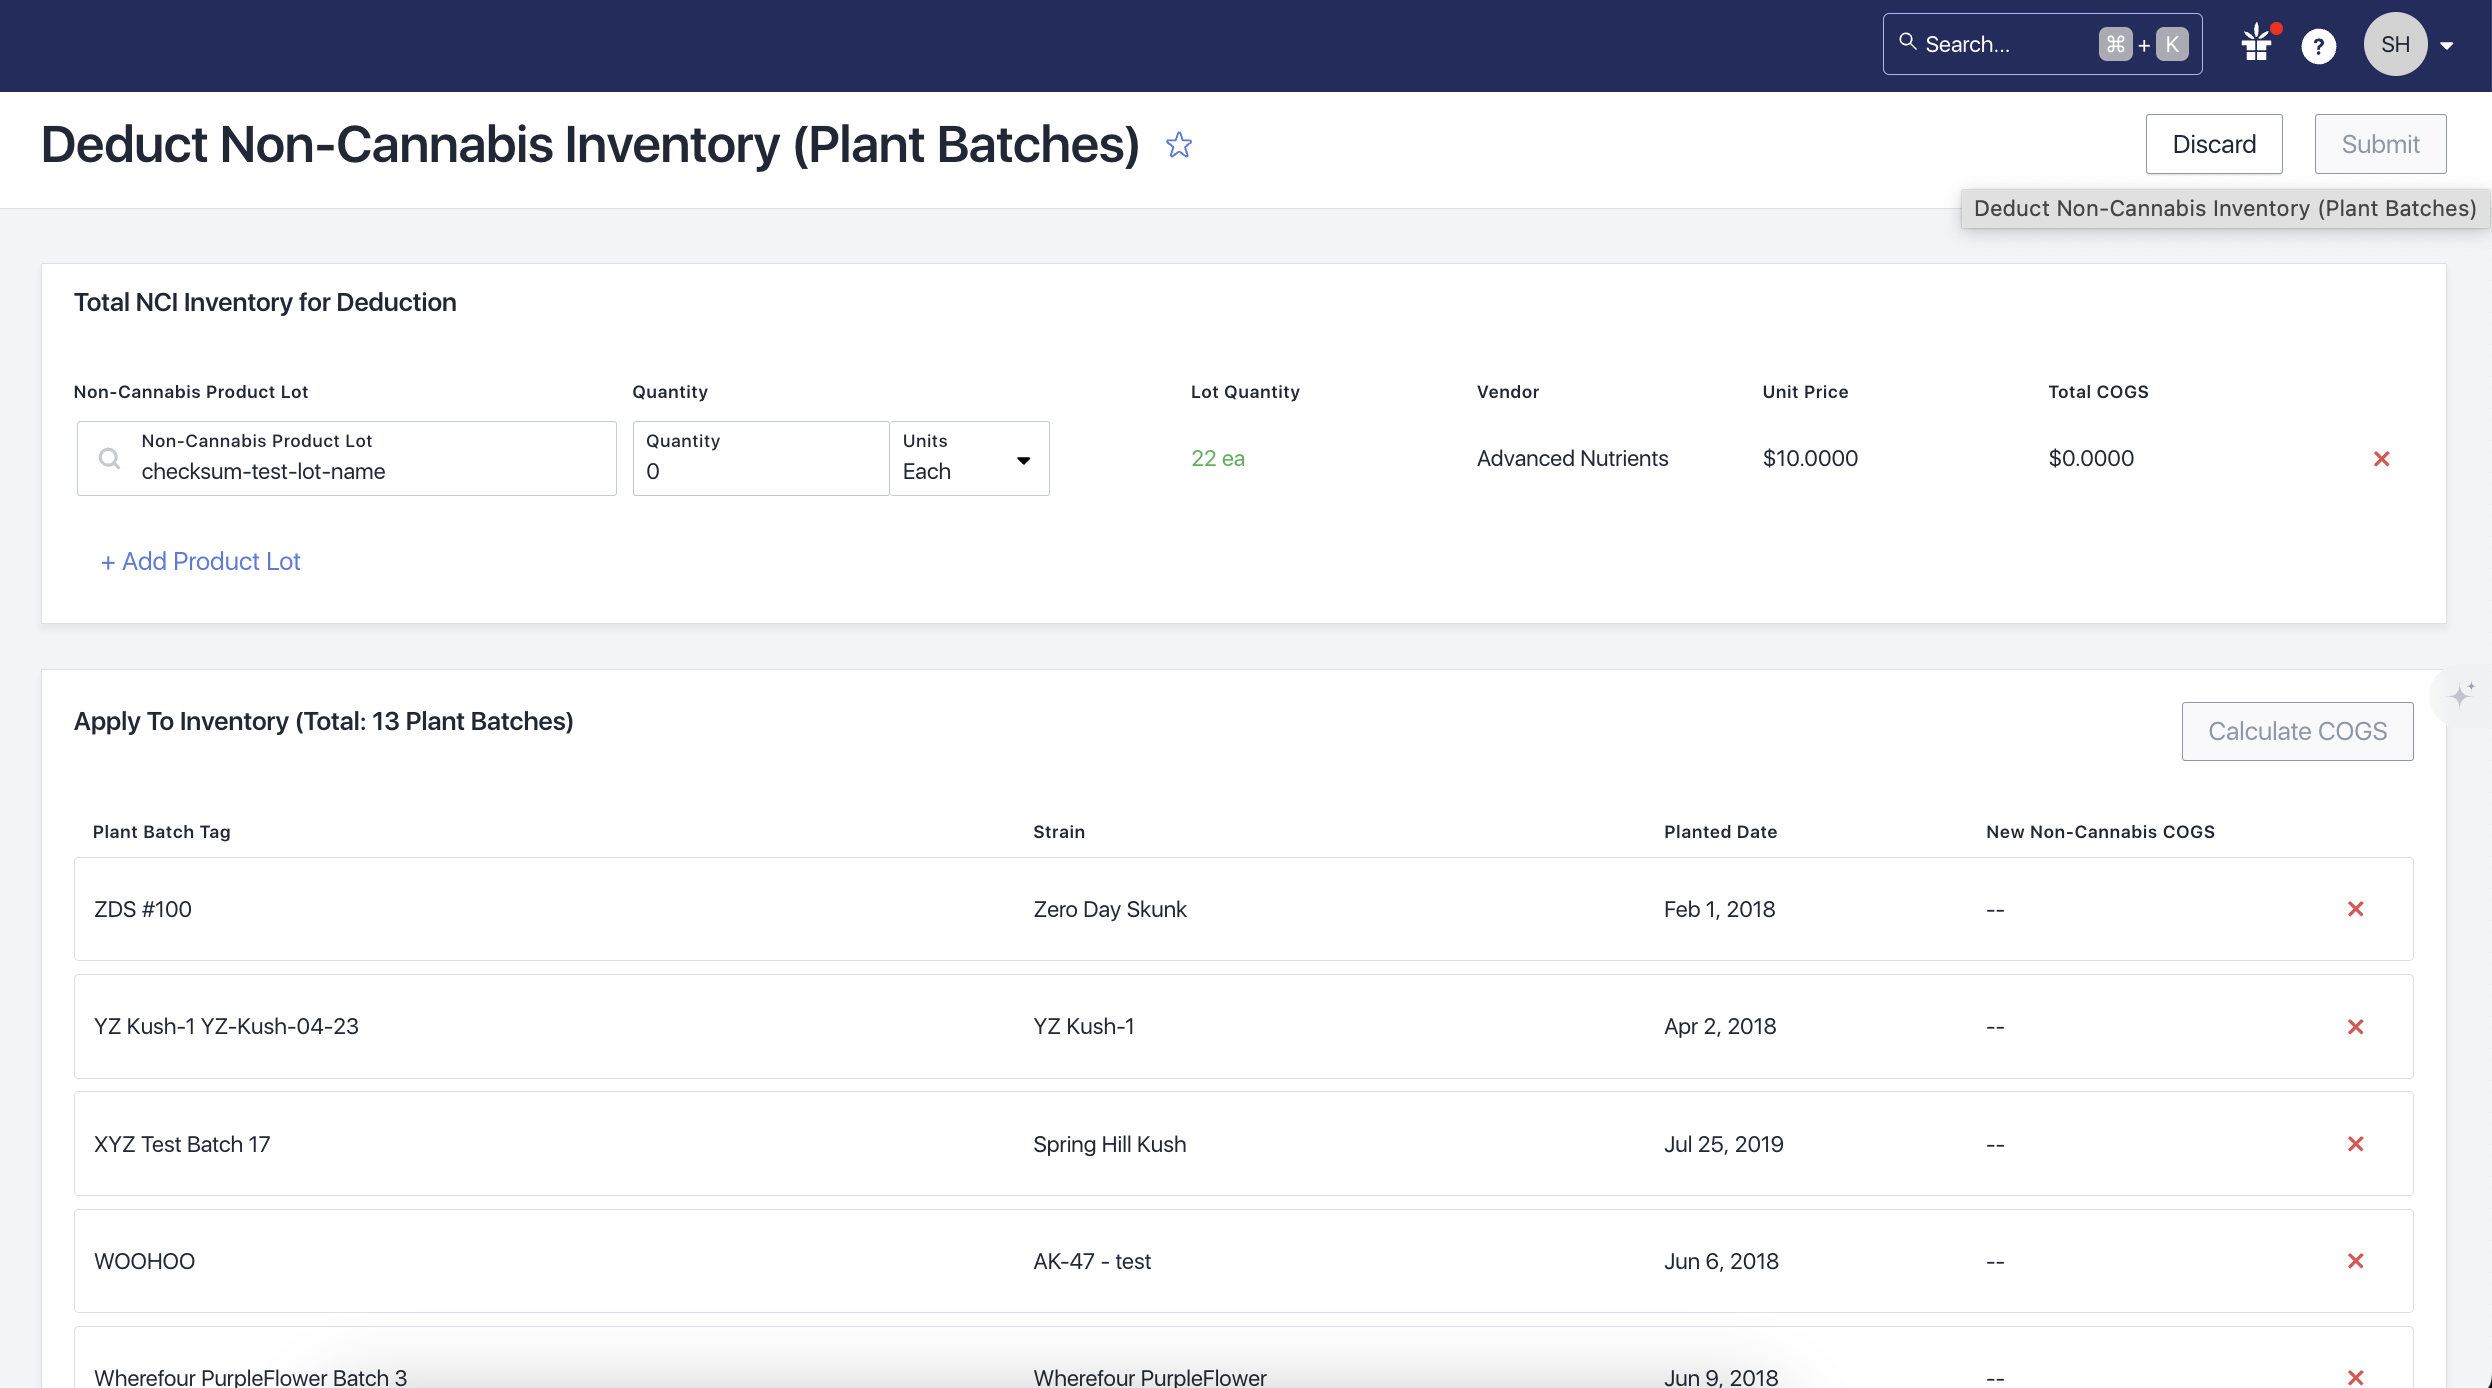Click the Add Product Lot link
The image size is (2492, 1388).
coord(200,562)
